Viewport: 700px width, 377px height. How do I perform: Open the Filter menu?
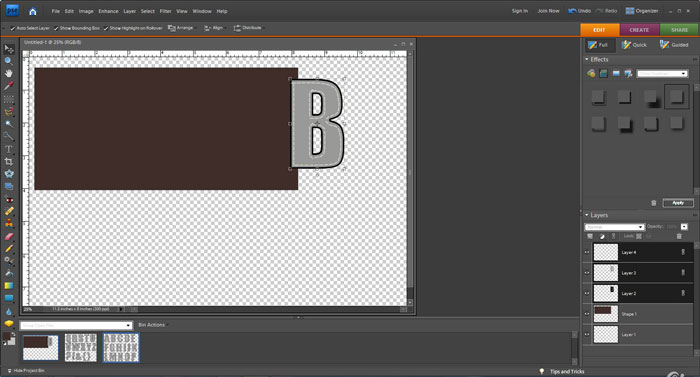[166, 11]
